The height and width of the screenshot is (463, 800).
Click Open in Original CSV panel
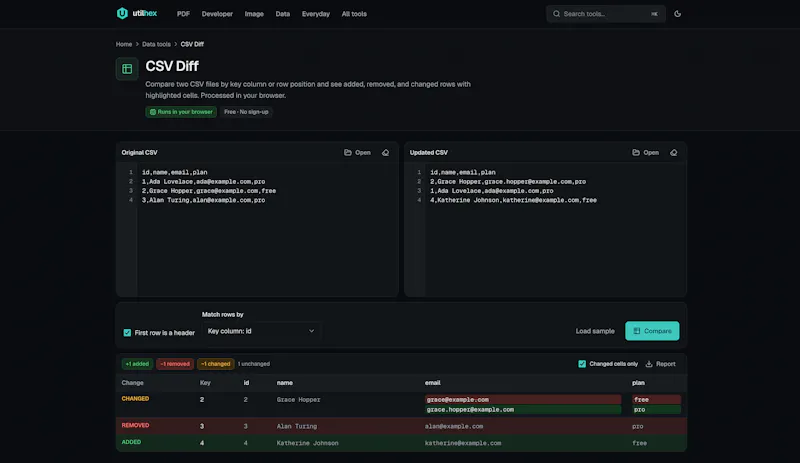[363, 153]
